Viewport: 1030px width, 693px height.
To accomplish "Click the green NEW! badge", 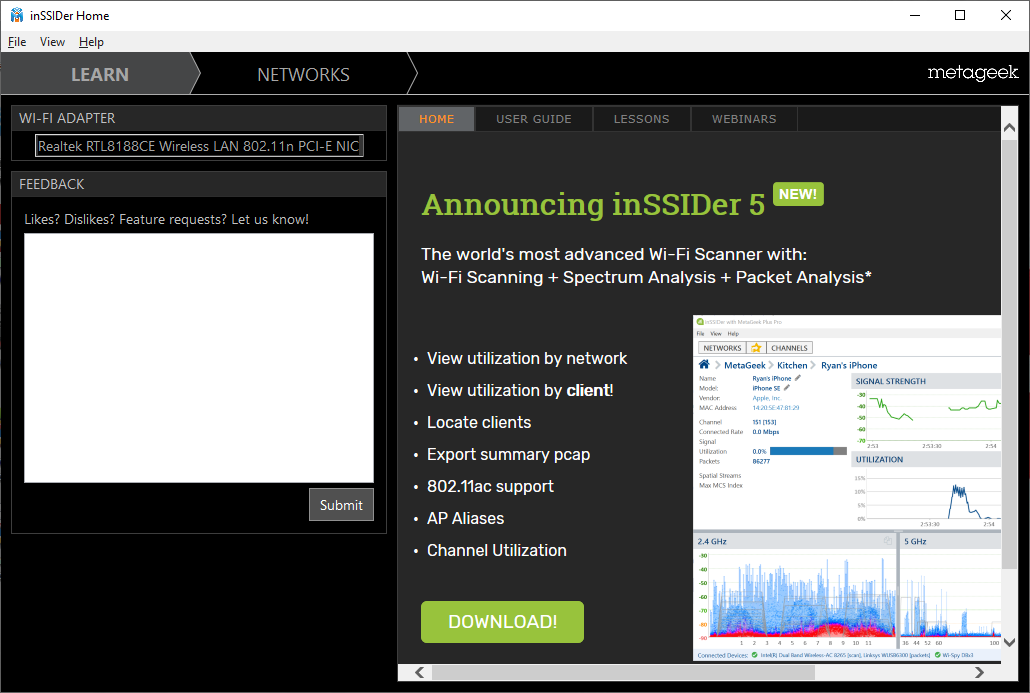I will pyautogui.click(x=798, y=194).
